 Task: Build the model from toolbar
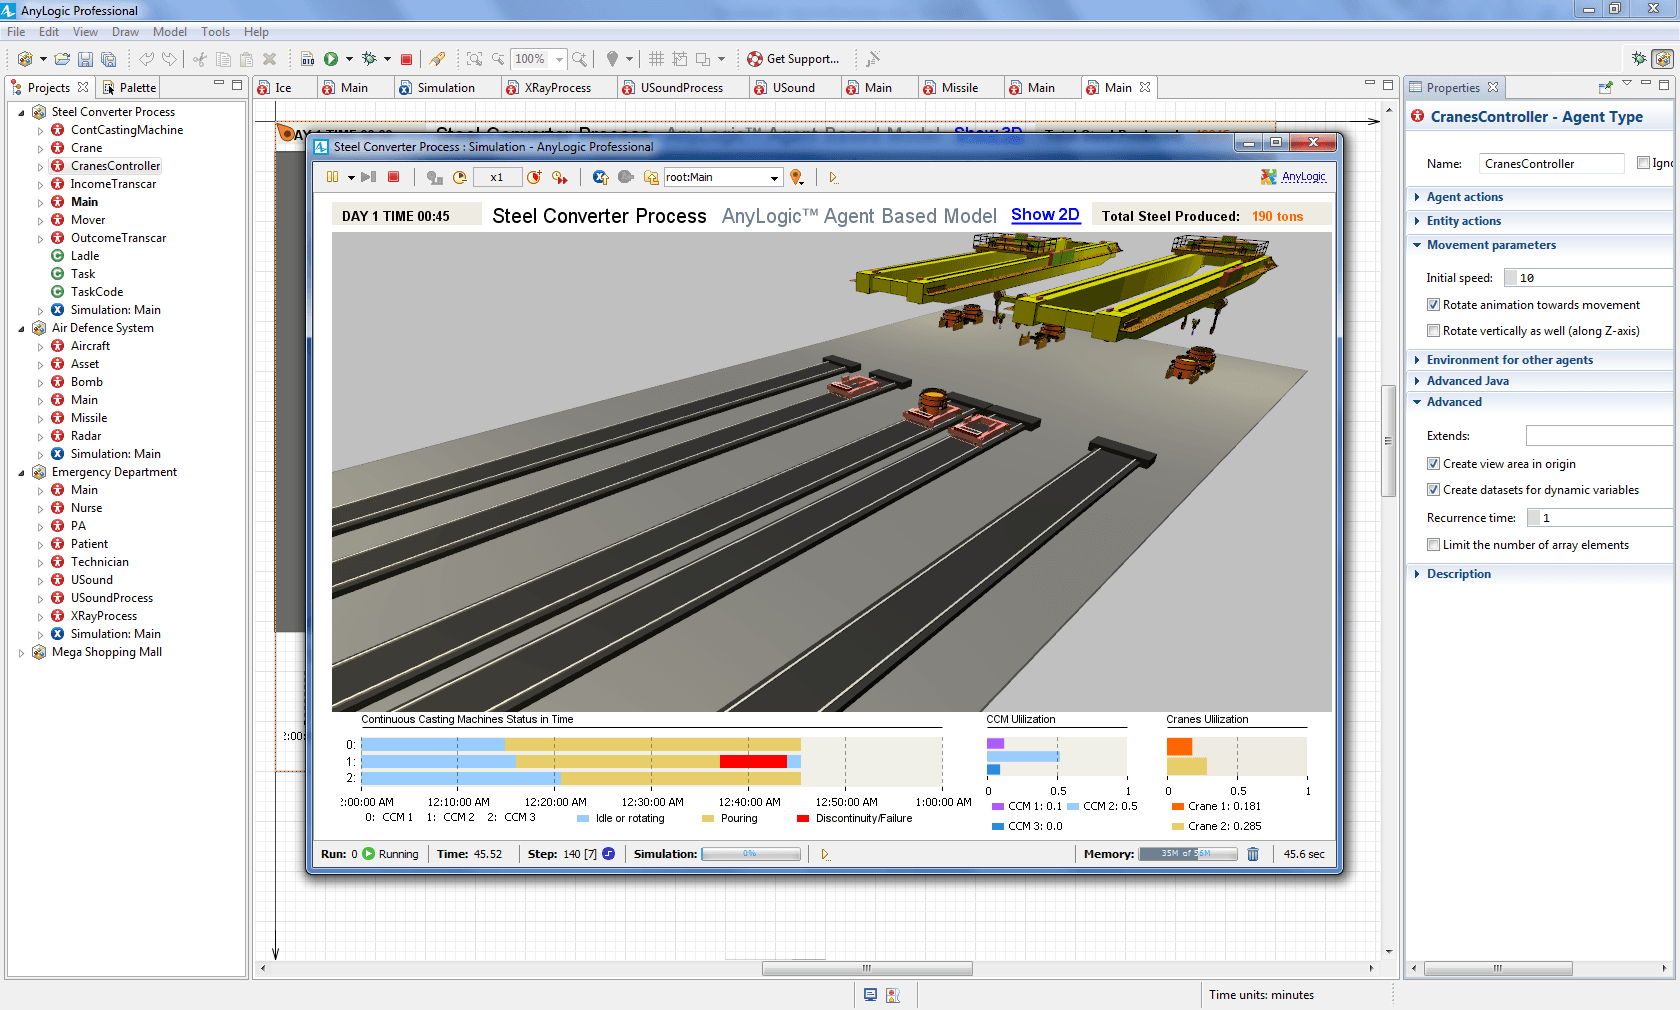coord(307,59)
